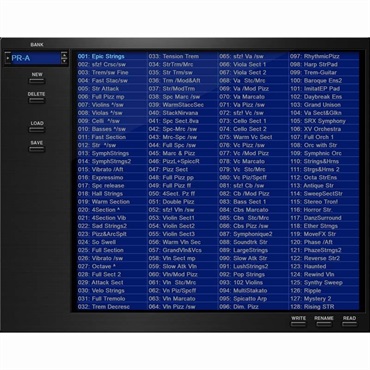
Task: Click the NEW bank button
Action: pos(37,81)
